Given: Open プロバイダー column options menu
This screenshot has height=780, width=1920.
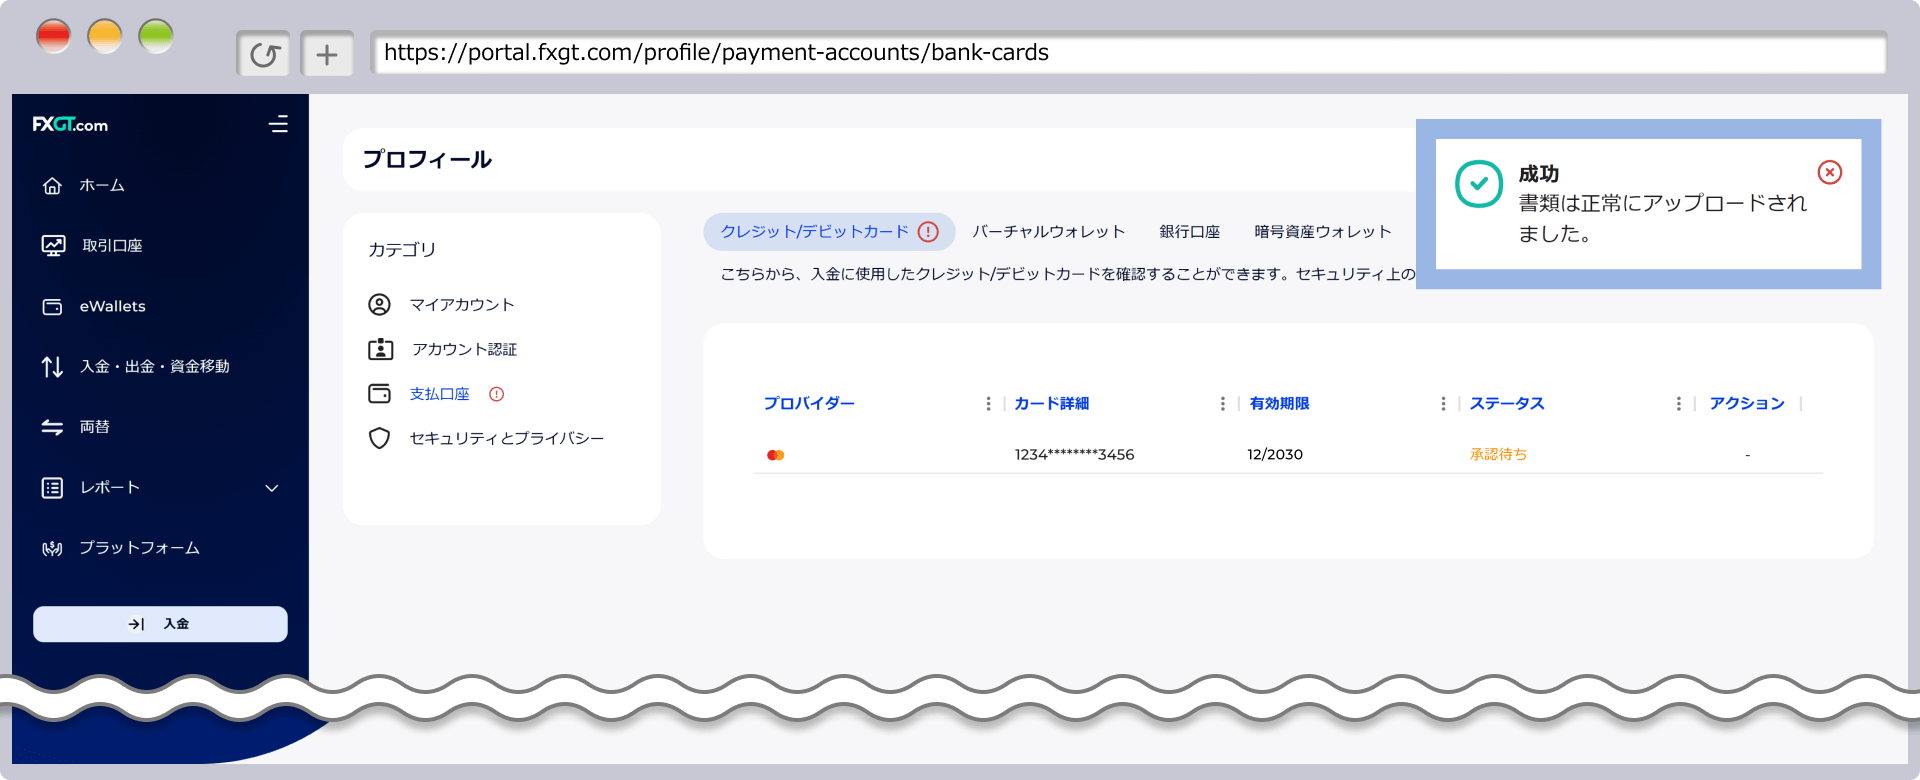Looking at the screenshot, I should click(x=988, y=403).
